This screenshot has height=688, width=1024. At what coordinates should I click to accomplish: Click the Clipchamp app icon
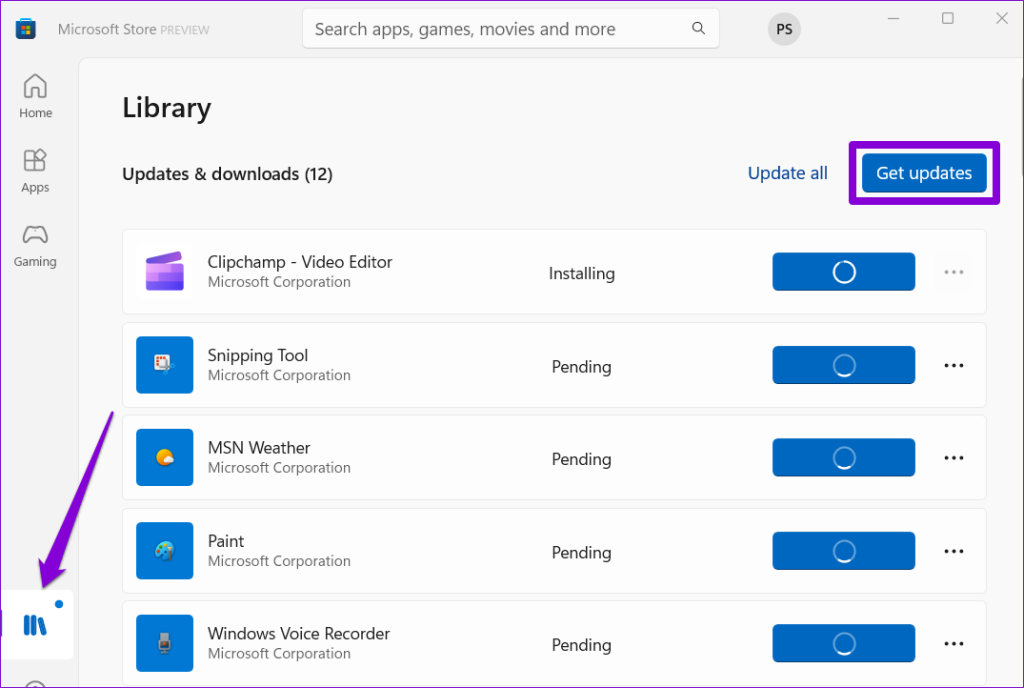164,272
